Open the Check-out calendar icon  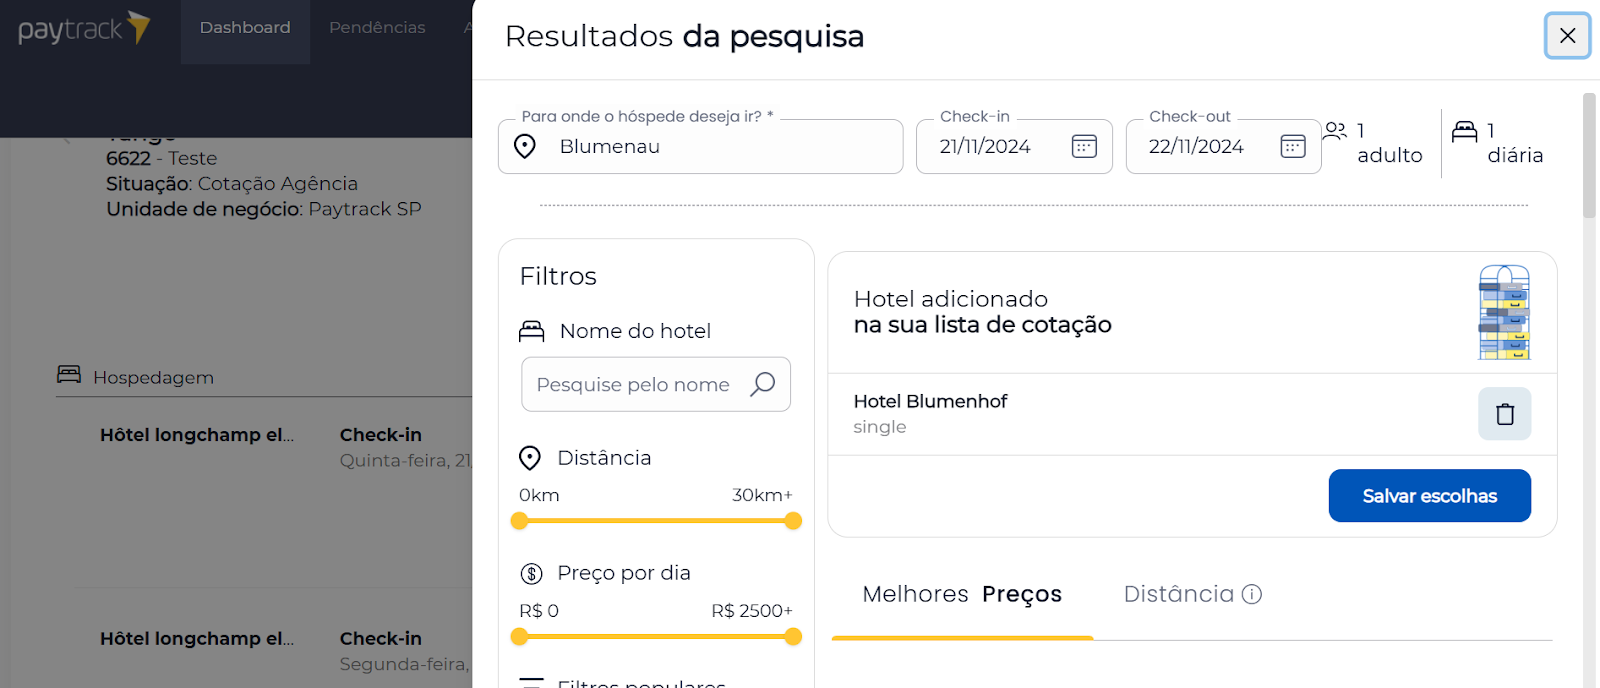coord(1293,146)
